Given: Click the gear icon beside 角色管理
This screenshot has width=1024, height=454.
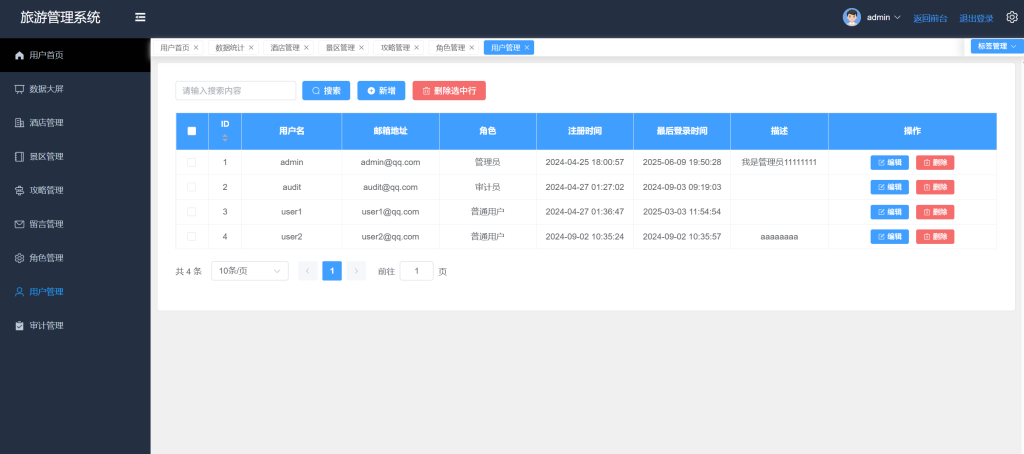Looking at the screenshot, I should click(x=20, y=258).
